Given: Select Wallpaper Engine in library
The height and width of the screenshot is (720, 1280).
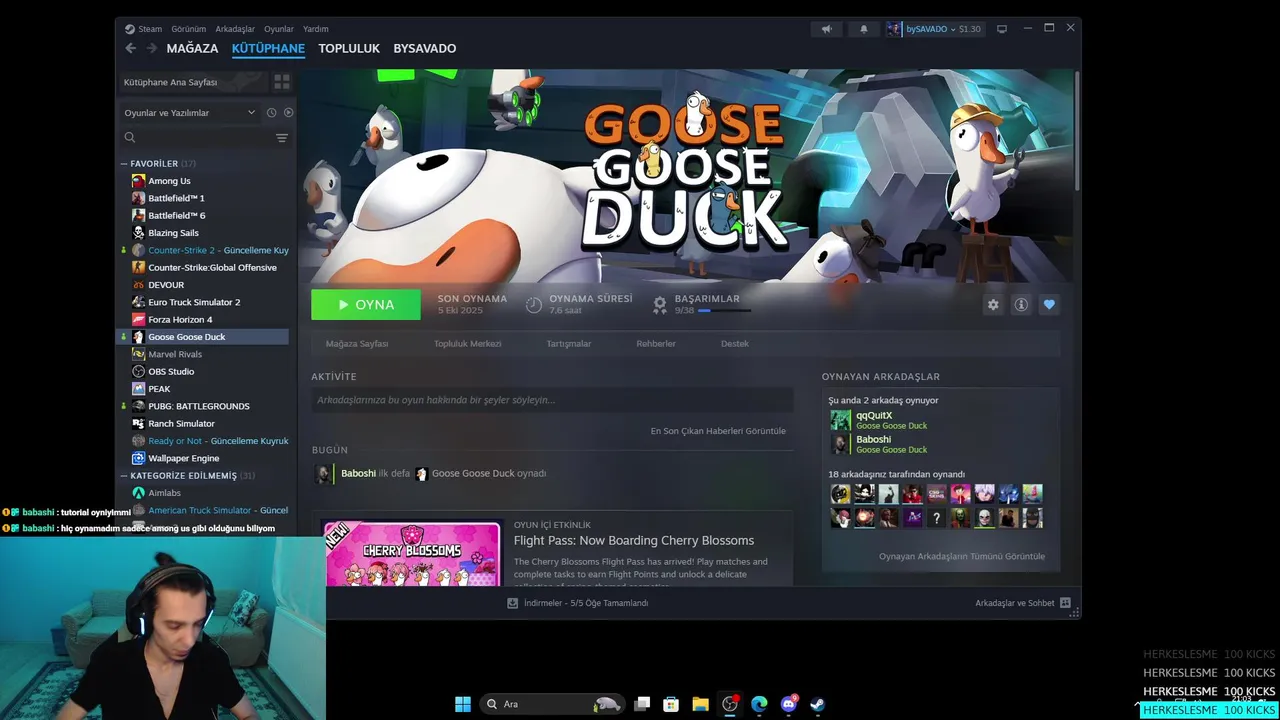Looking at the screenshot, I should pos(183,458).
